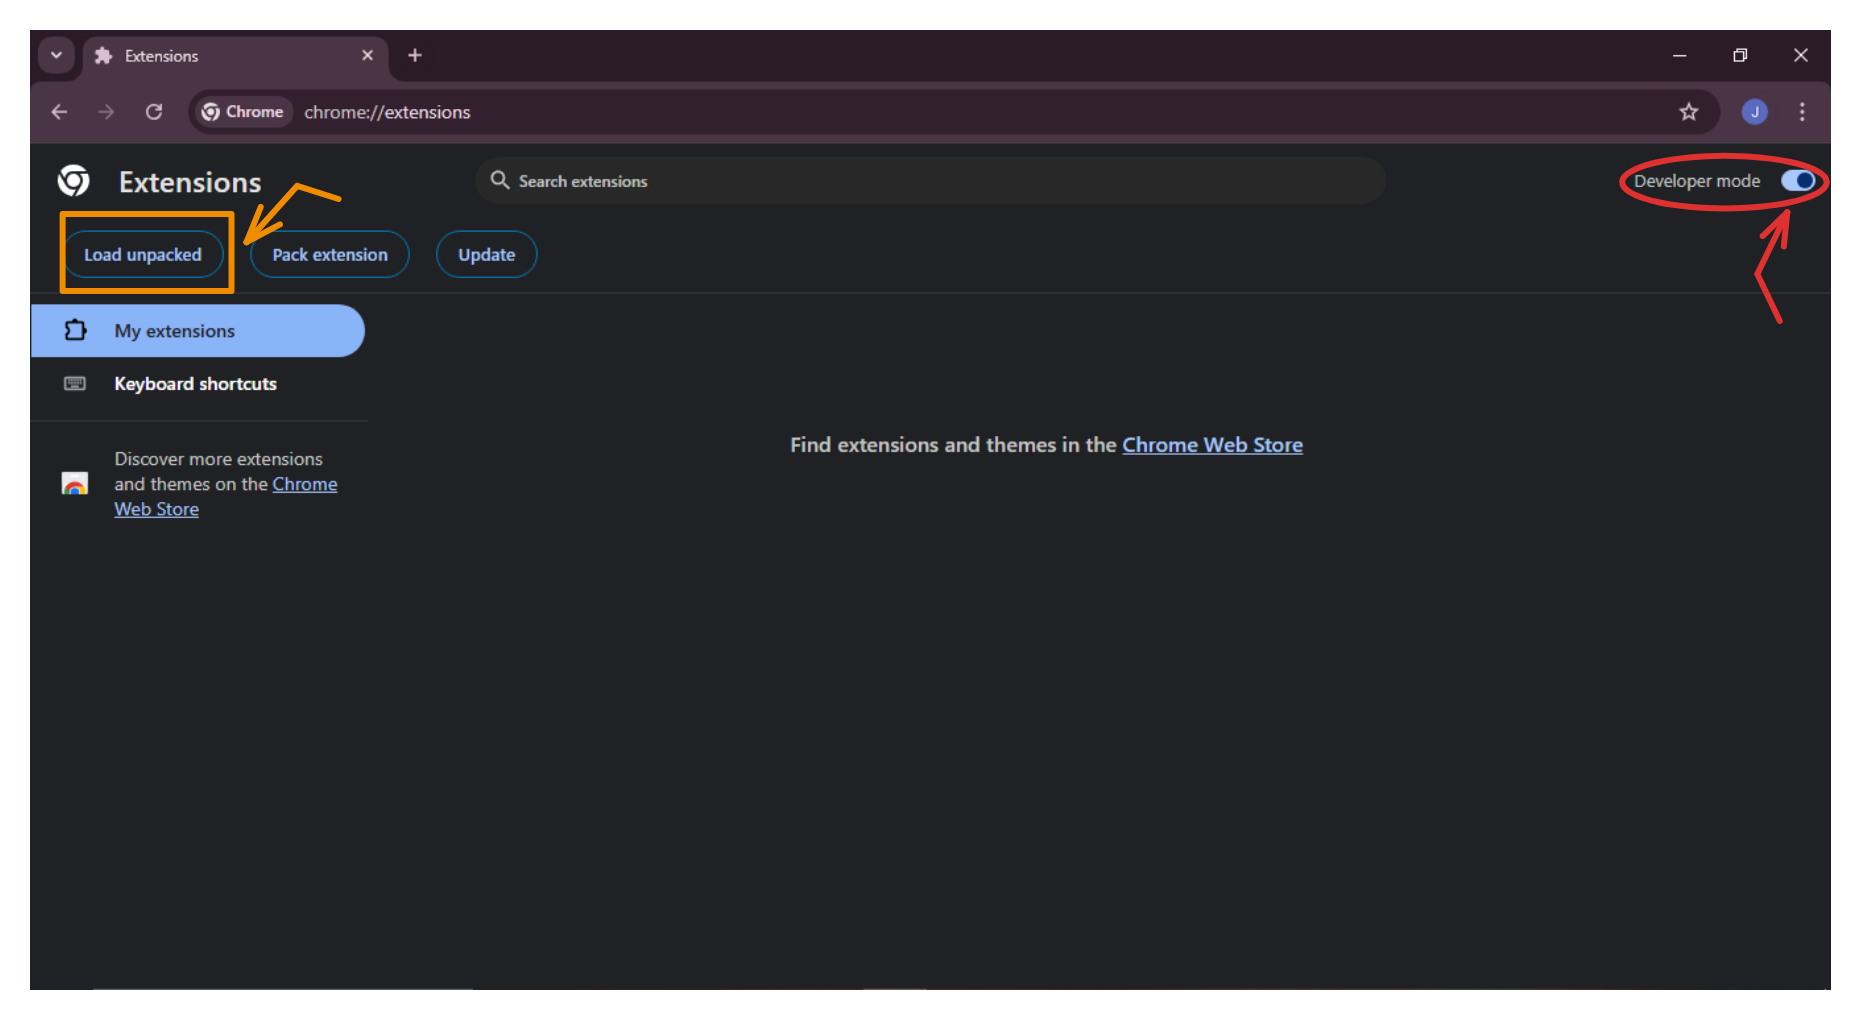Open Keyboard shortcuts in sidebar
Screen dimensions: 1861x1020
click(x=195, y=384)
